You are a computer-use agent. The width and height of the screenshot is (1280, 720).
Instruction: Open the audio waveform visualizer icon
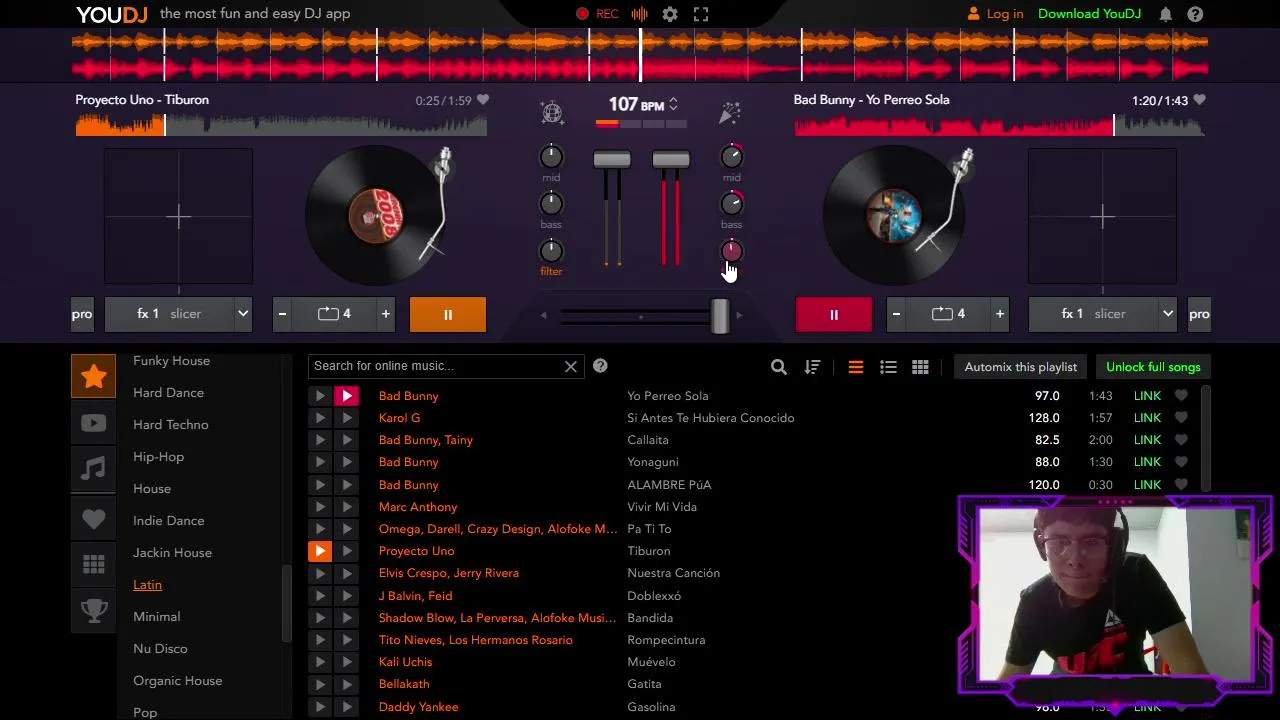tap(640, 14)
